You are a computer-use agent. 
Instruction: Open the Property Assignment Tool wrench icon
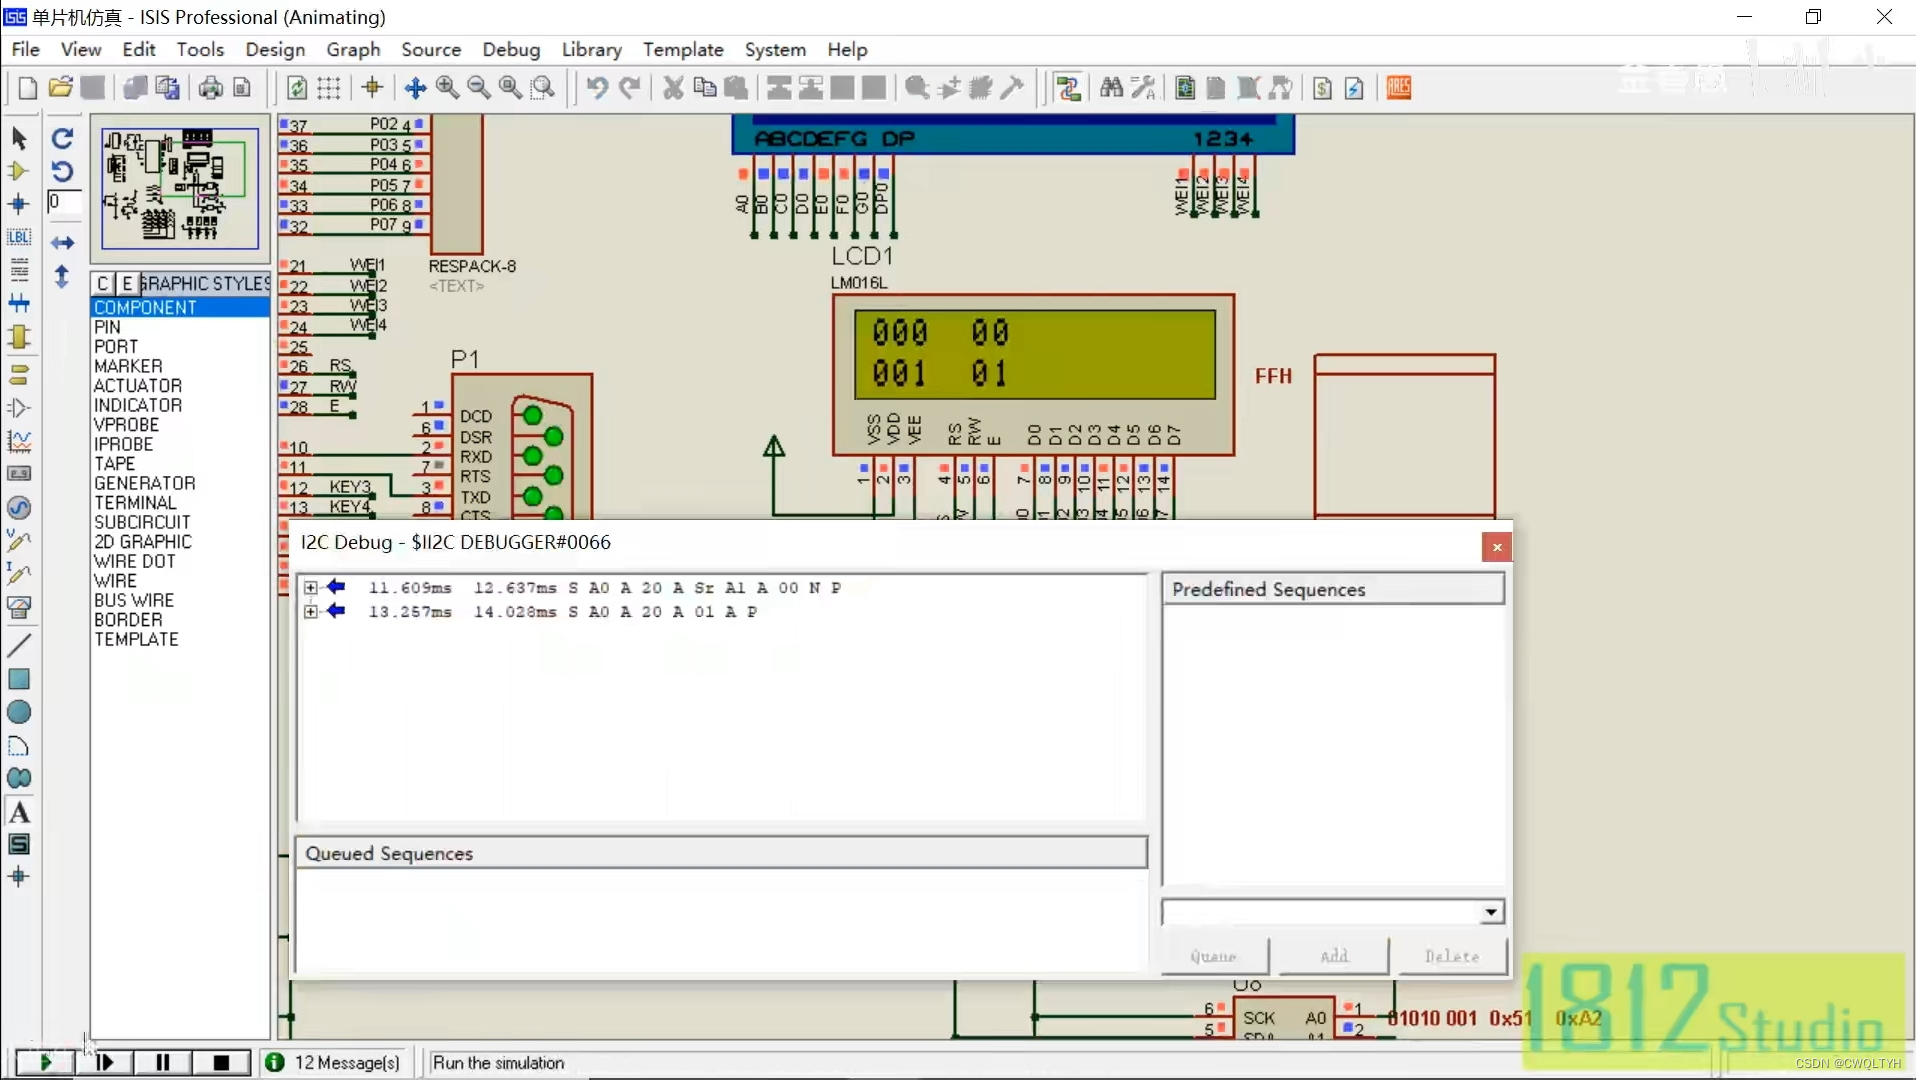tap(1143, 88)
